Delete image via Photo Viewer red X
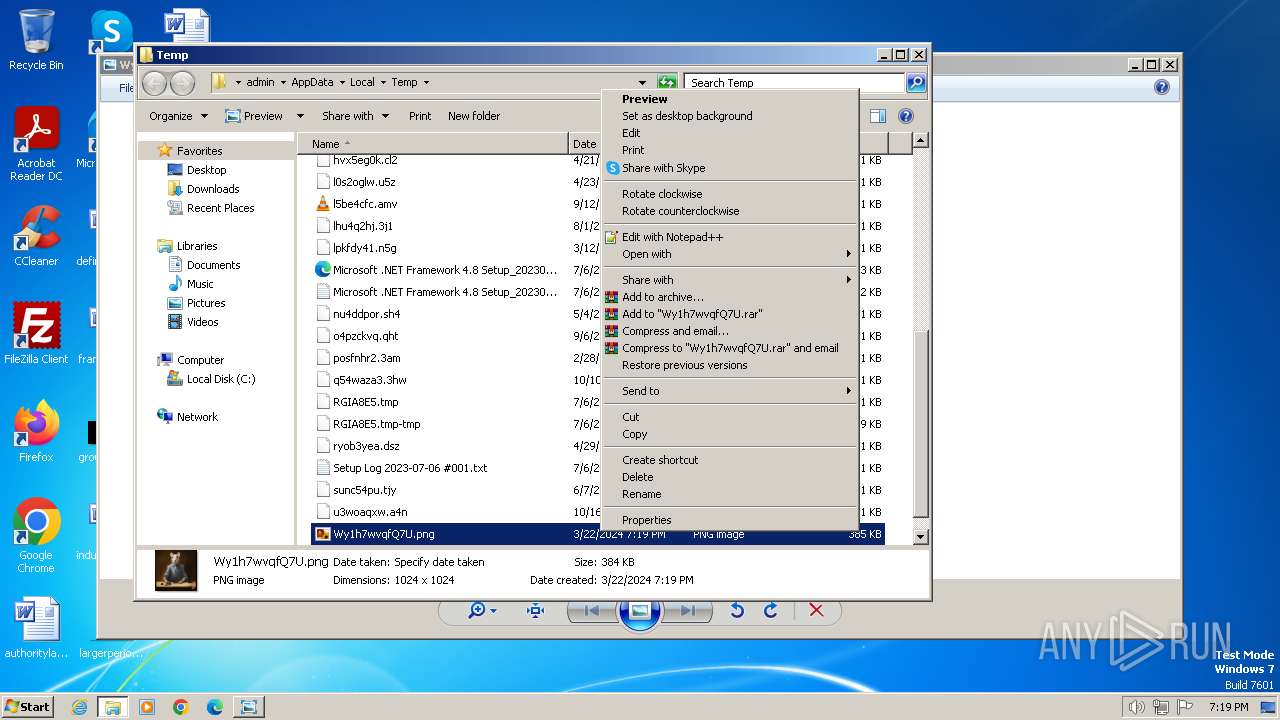1280x720 pixels. point(816,610)
